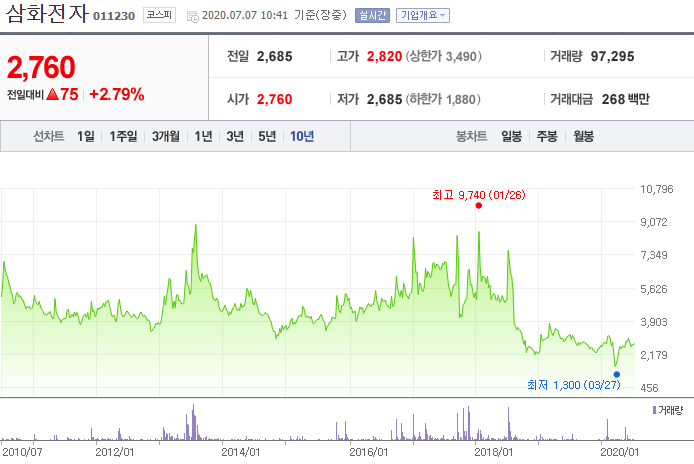
Task: Click the 최저 1,300 (03/27) label
Action: click(574, 385)
